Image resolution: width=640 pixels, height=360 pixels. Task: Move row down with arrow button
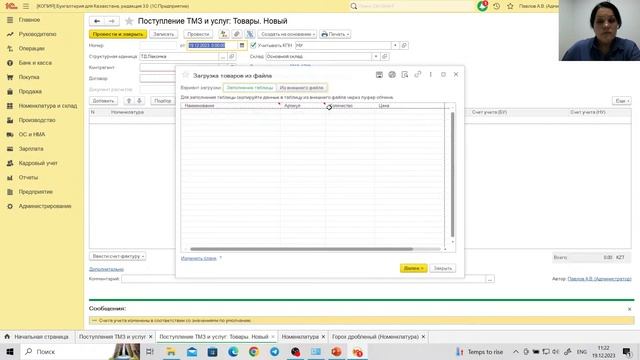click(x=139, y=101)
